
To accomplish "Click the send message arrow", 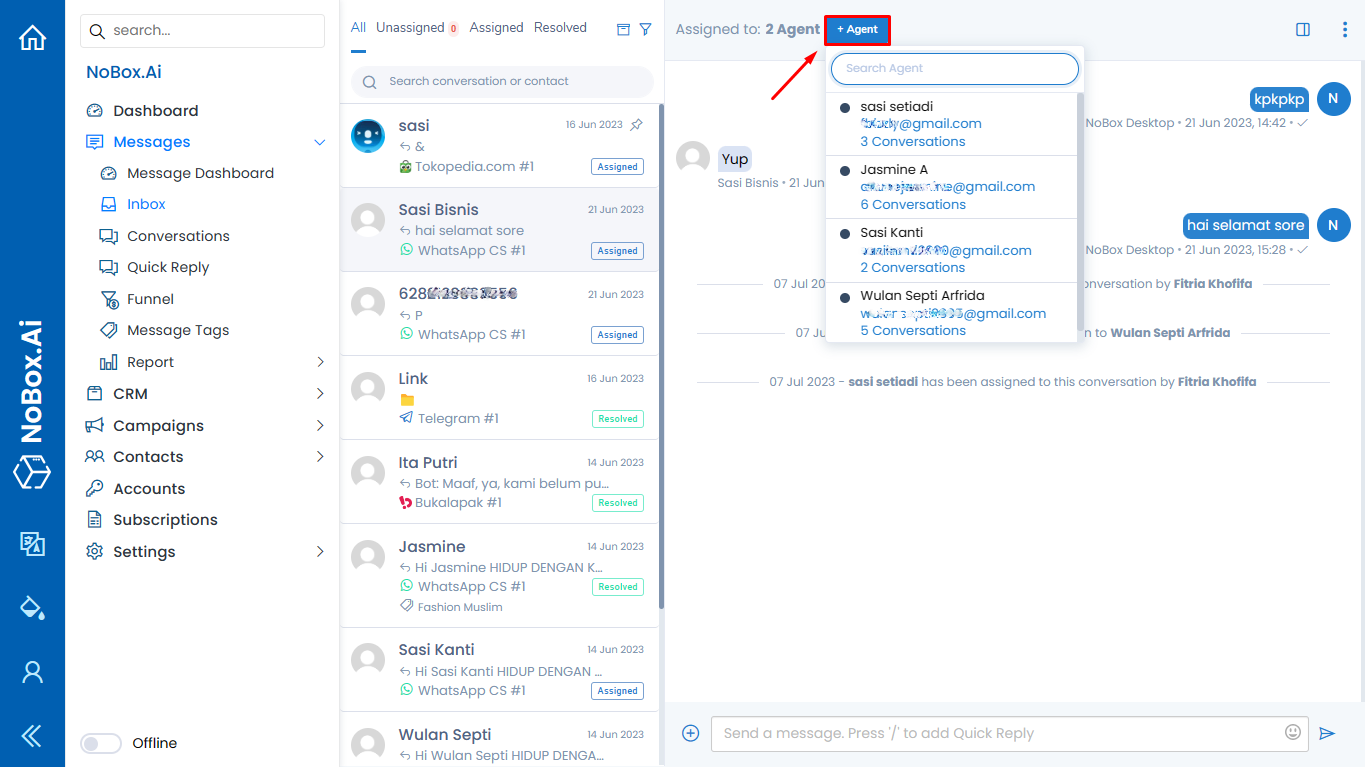I will pyautogui.click(x=1327, y=733).
